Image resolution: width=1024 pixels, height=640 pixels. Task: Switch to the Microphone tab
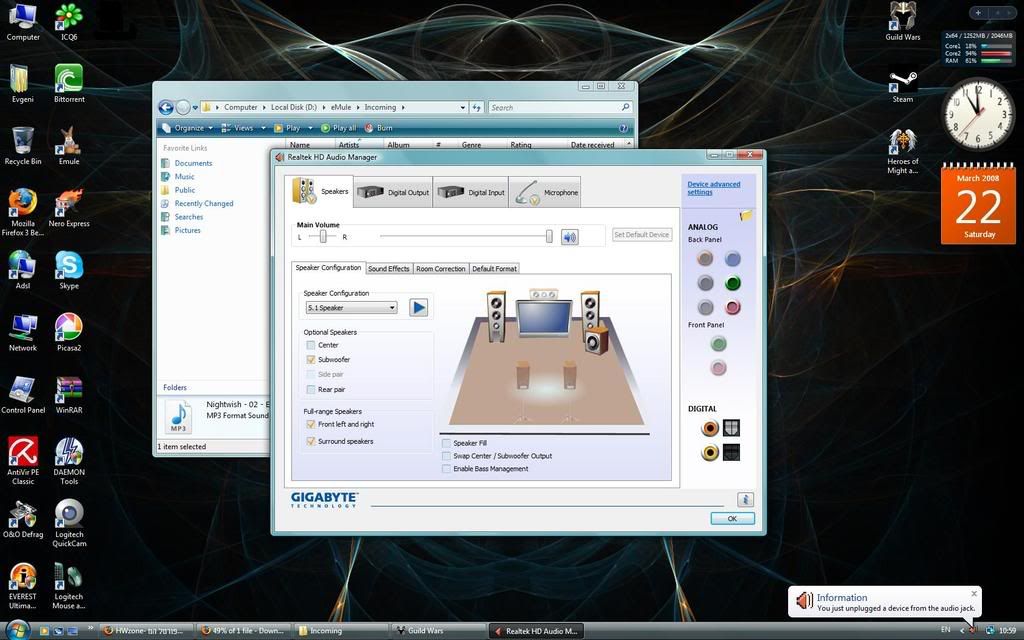(545, 192)
